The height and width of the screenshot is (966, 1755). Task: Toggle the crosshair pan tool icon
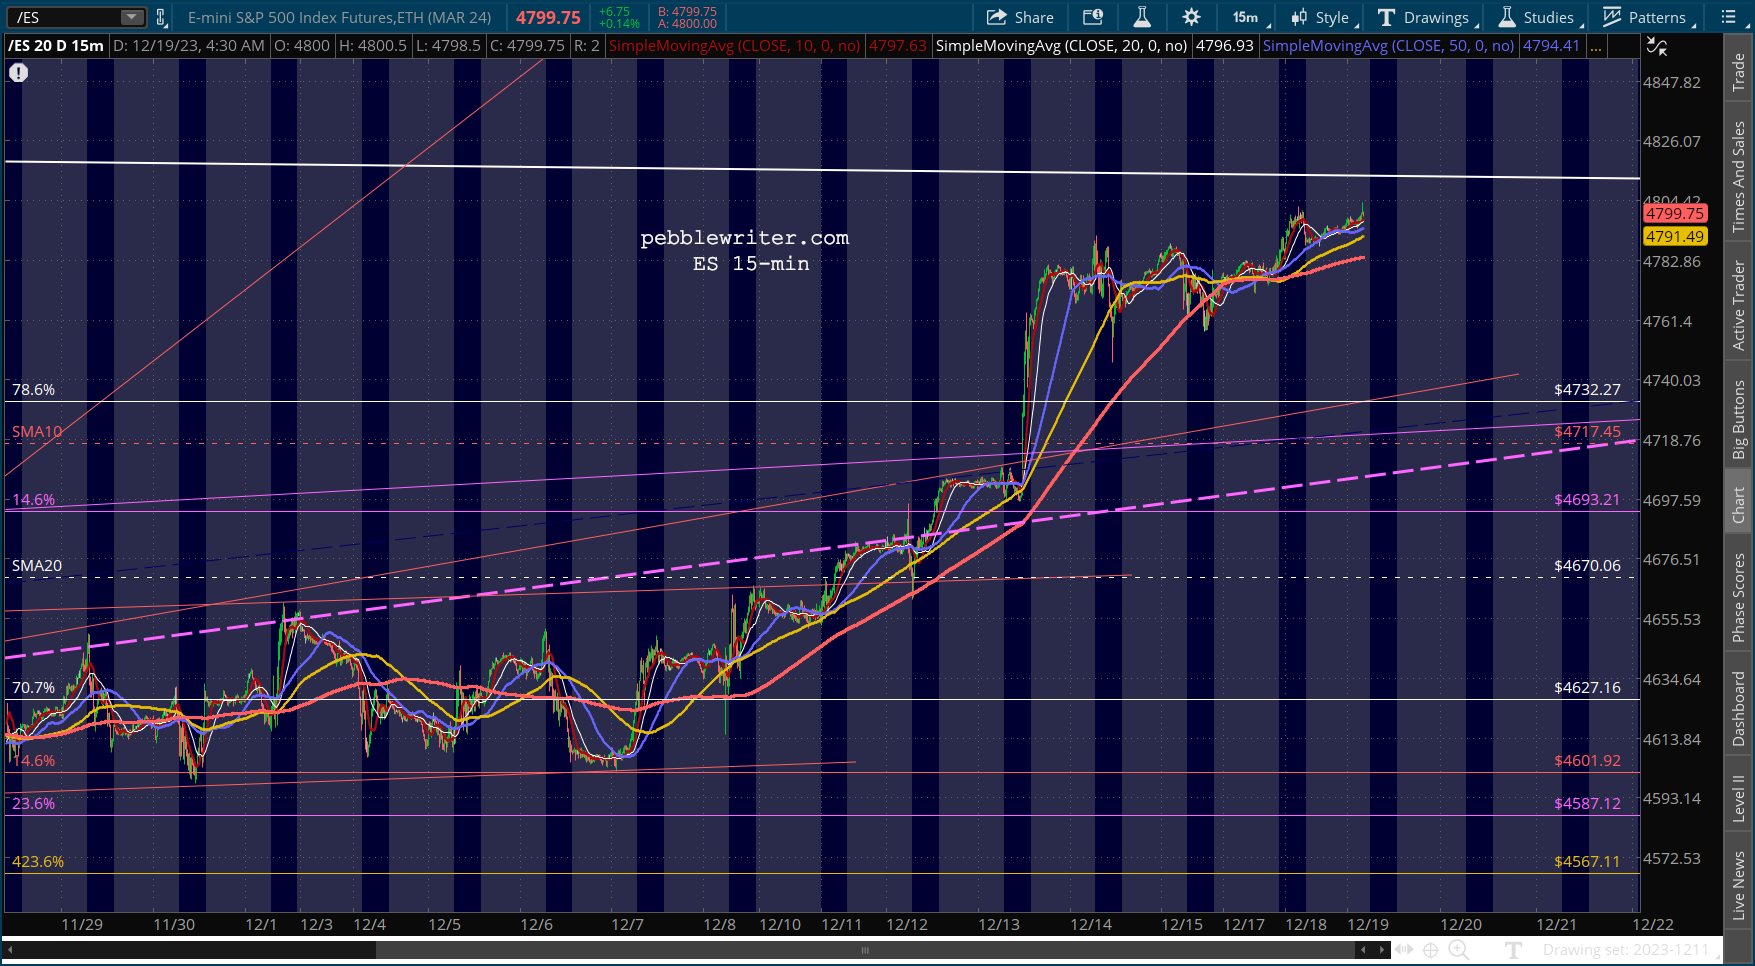[x=1431, y=950]
